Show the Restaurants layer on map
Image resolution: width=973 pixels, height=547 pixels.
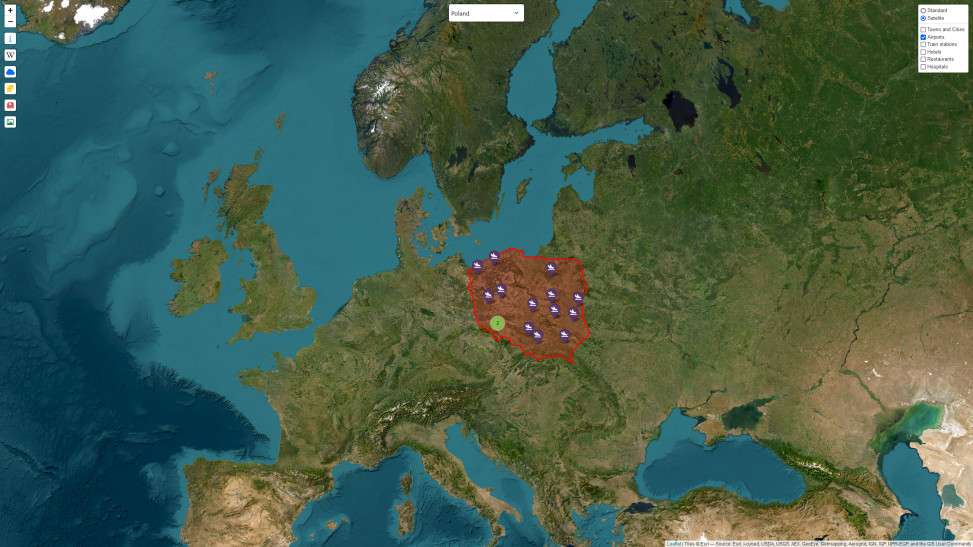923,59
